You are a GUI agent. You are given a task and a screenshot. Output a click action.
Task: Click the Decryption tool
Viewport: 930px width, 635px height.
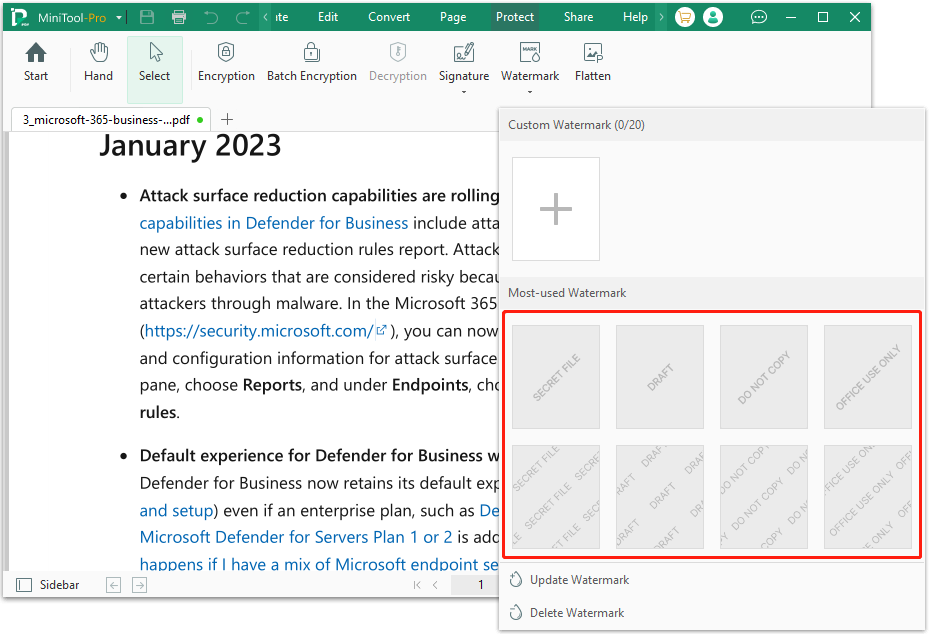point(398,62)
